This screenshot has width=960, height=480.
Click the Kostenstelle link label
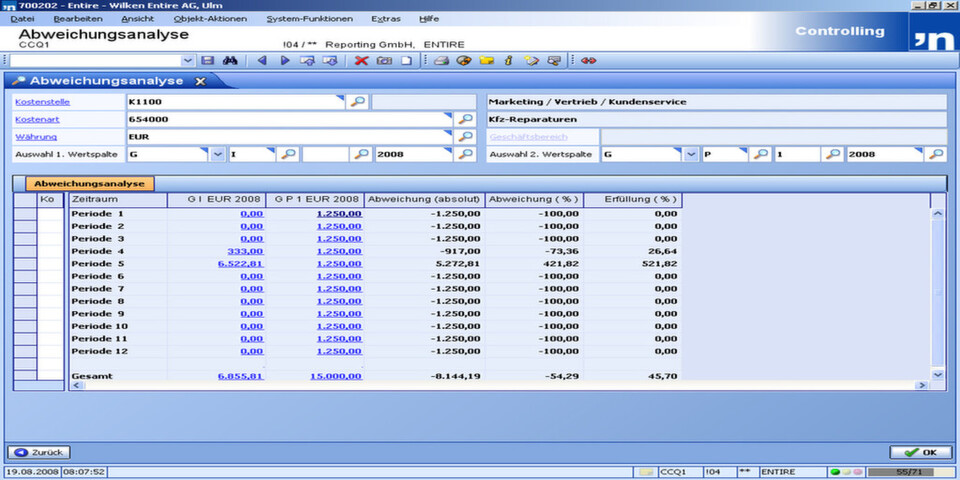pyautogui.click(x=42, y=102)
